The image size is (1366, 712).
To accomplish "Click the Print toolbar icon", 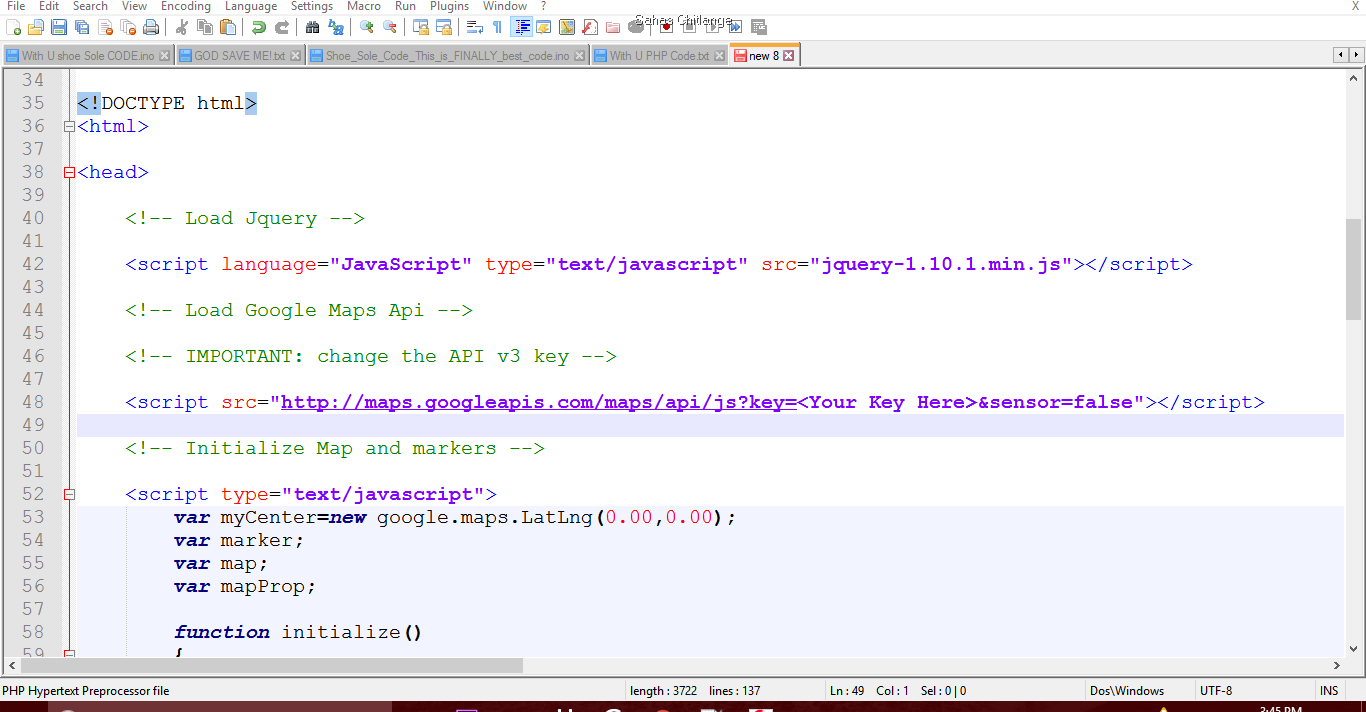I will click(150, 27).
